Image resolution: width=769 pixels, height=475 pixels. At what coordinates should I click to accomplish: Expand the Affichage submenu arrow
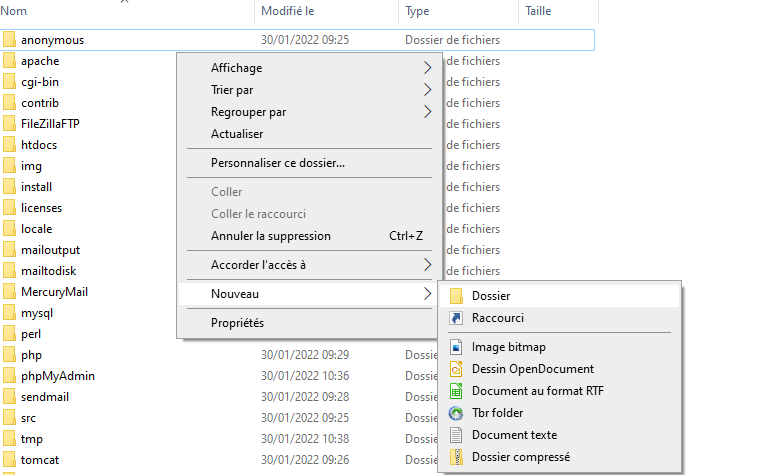[x=428, y=68]
